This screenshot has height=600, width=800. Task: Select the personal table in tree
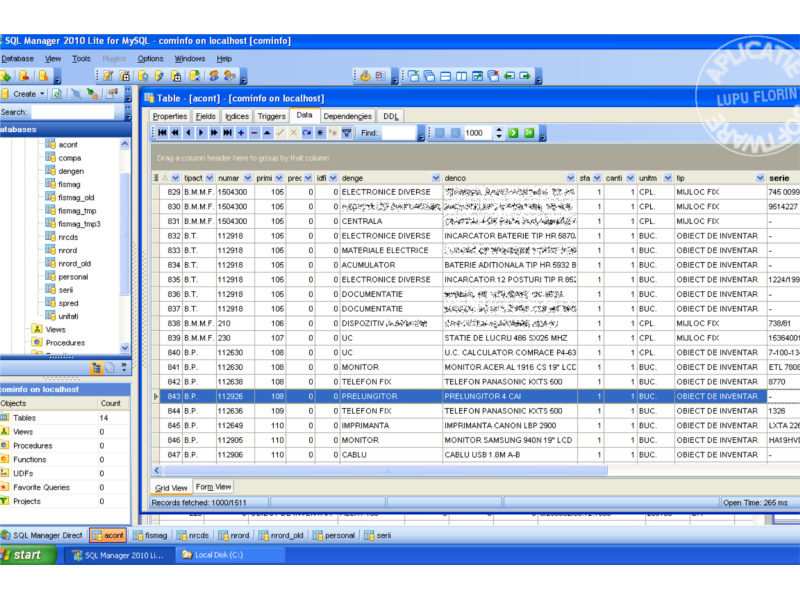[73, 277]
